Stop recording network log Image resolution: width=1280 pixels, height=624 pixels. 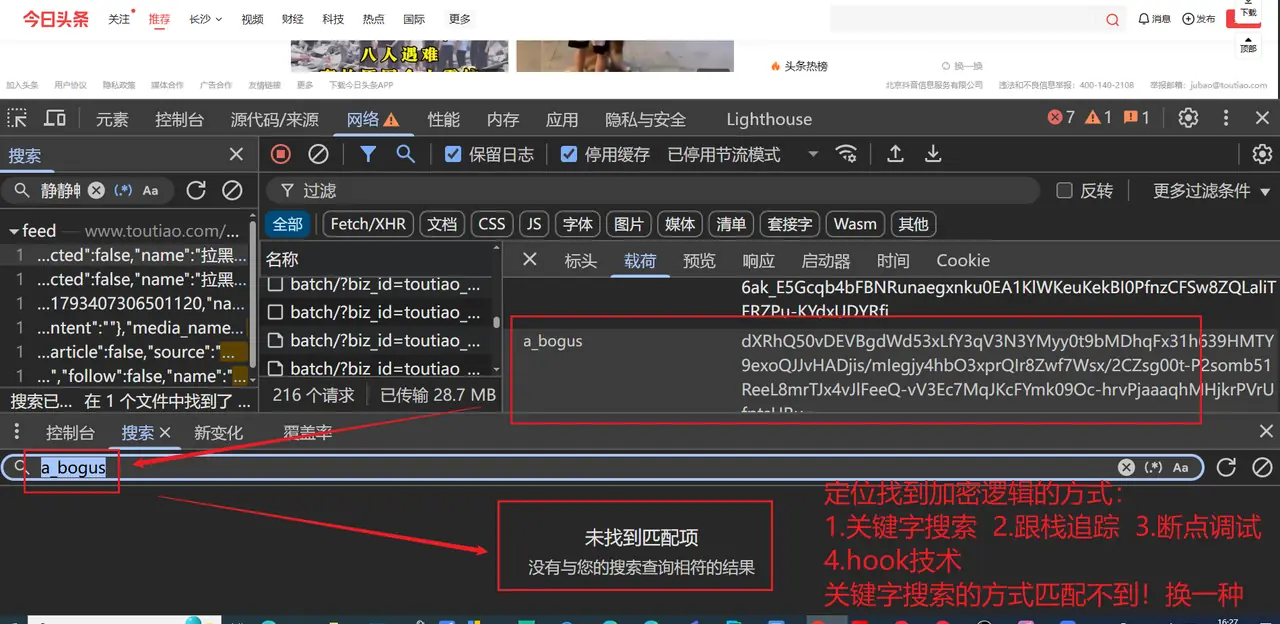tap(281, 154)
